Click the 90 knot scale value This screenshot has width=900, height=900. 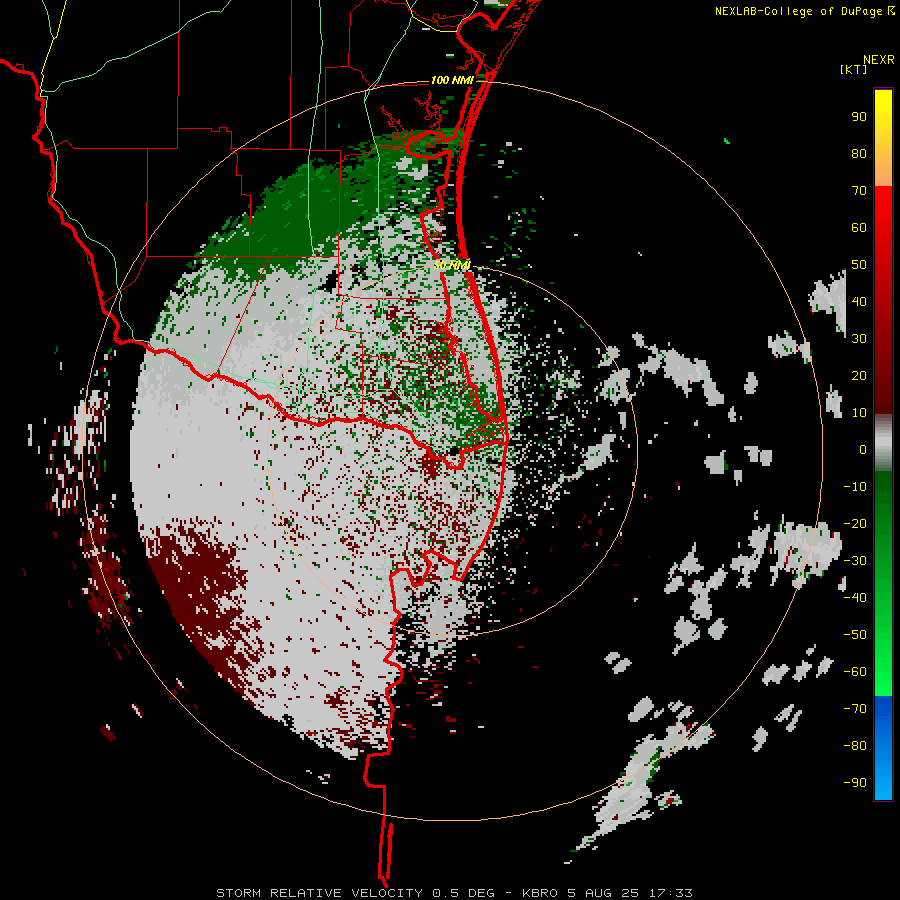(859, 117)
